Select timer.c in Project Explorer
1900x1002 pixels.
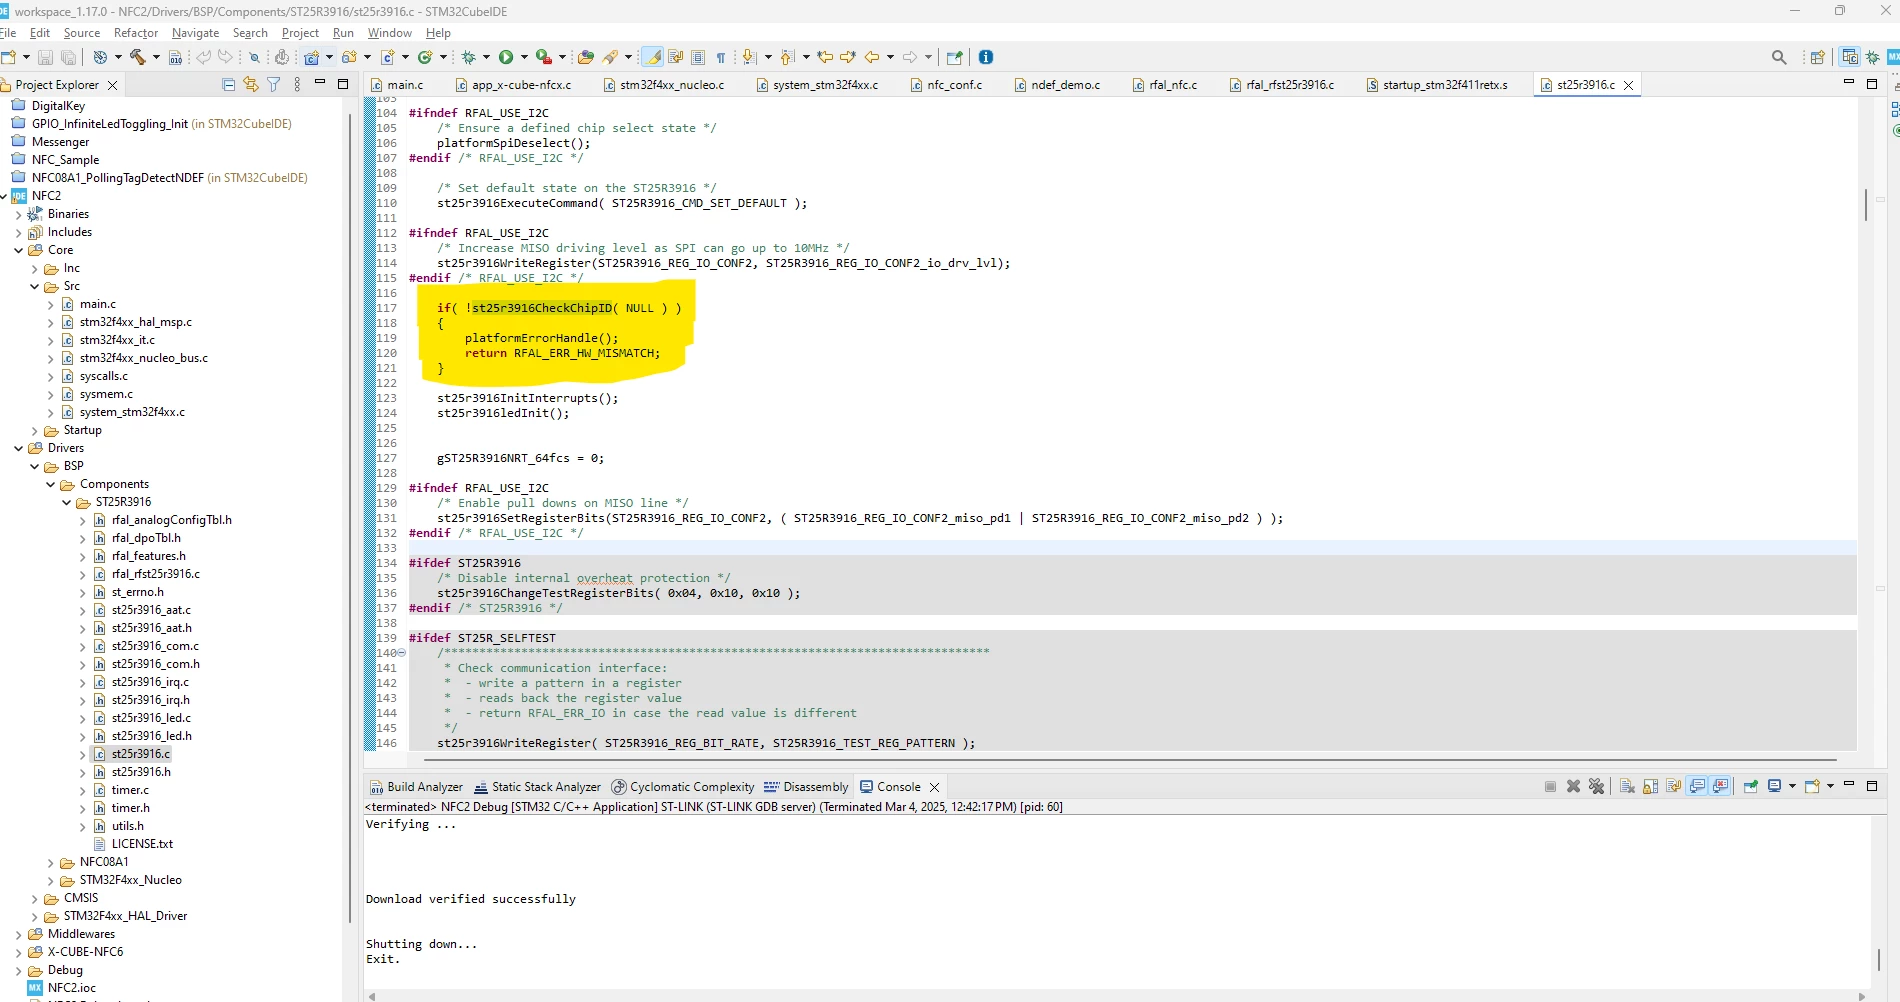click(x=130, y=790)
